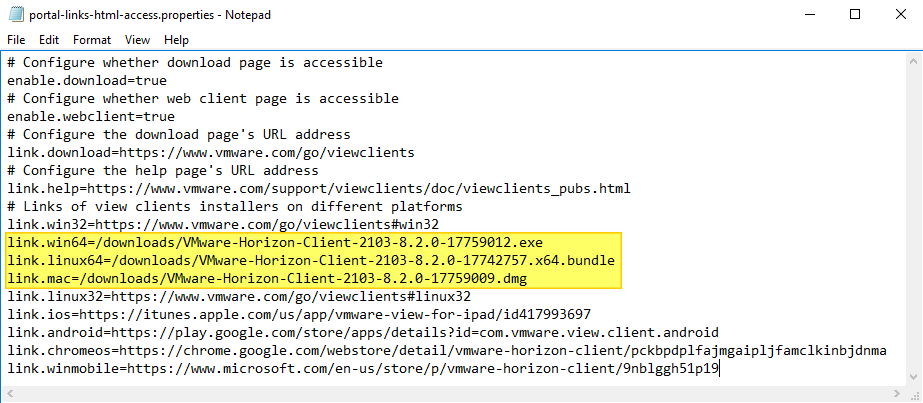Click the Notepad document icon in title bar

(14, 15)
